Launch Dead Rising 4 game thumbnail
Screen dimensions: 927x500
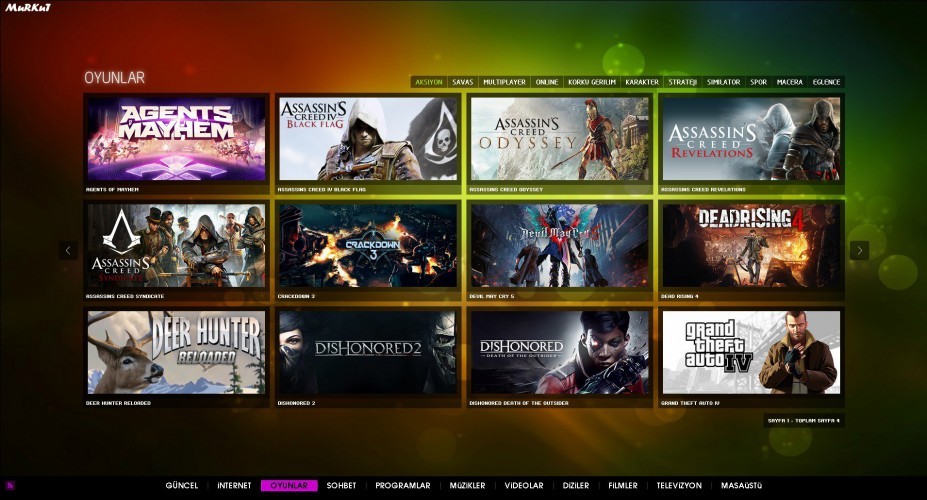[751, 246]
